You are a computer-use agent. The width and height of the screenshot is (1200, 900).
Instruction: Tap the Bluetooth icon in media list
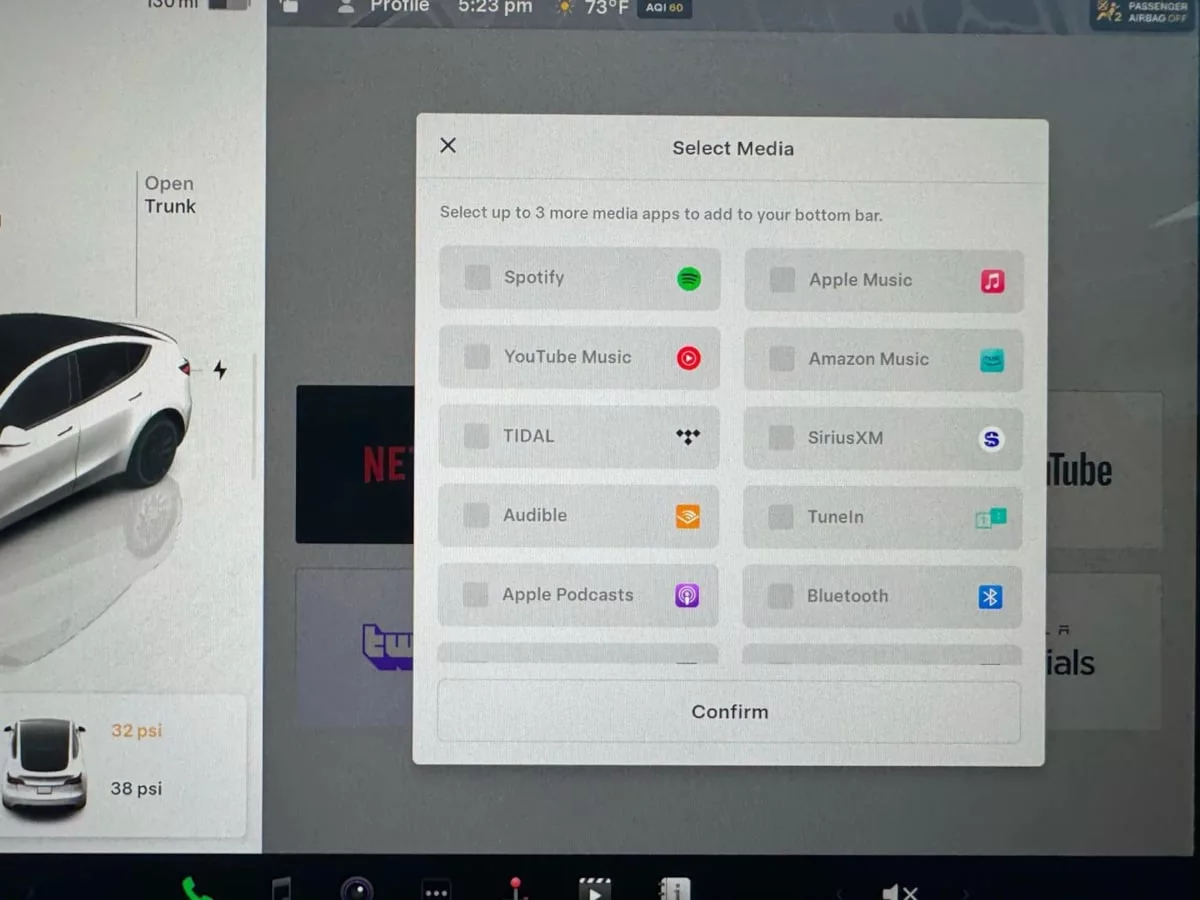(x=990, y=597)
